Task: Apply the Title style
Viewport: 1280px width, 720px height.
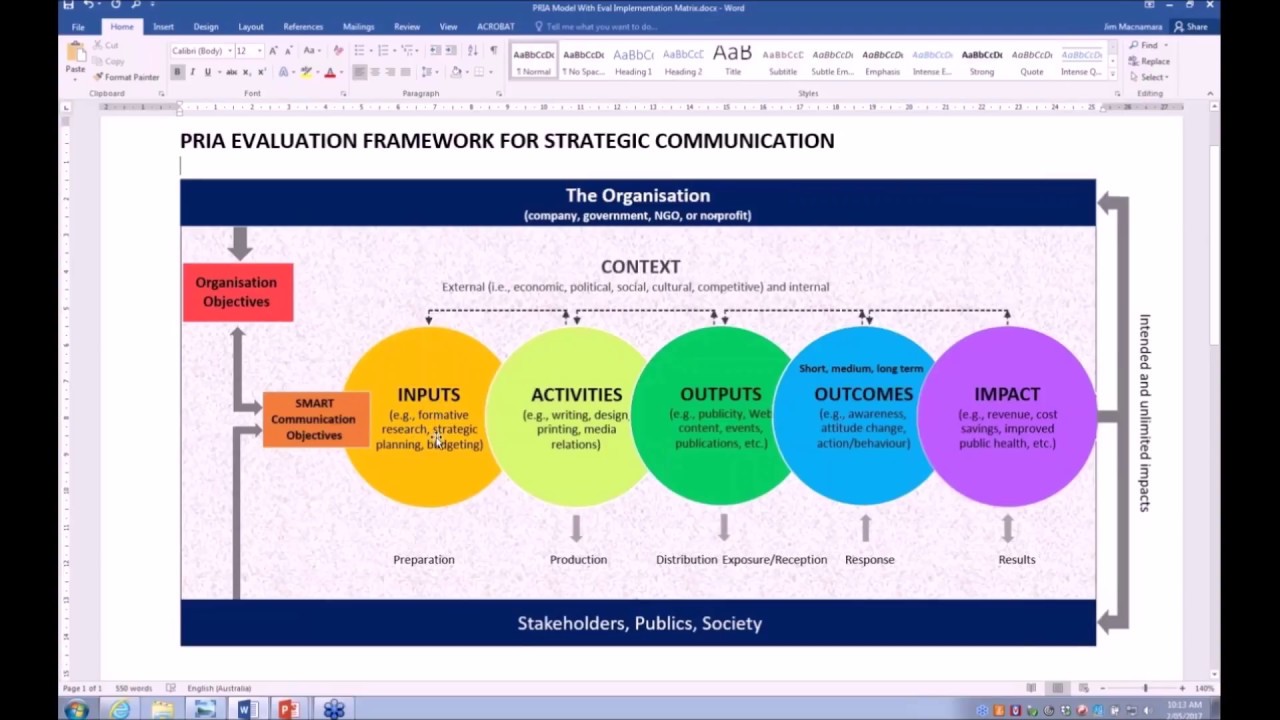Action: (x=733, y=61)
